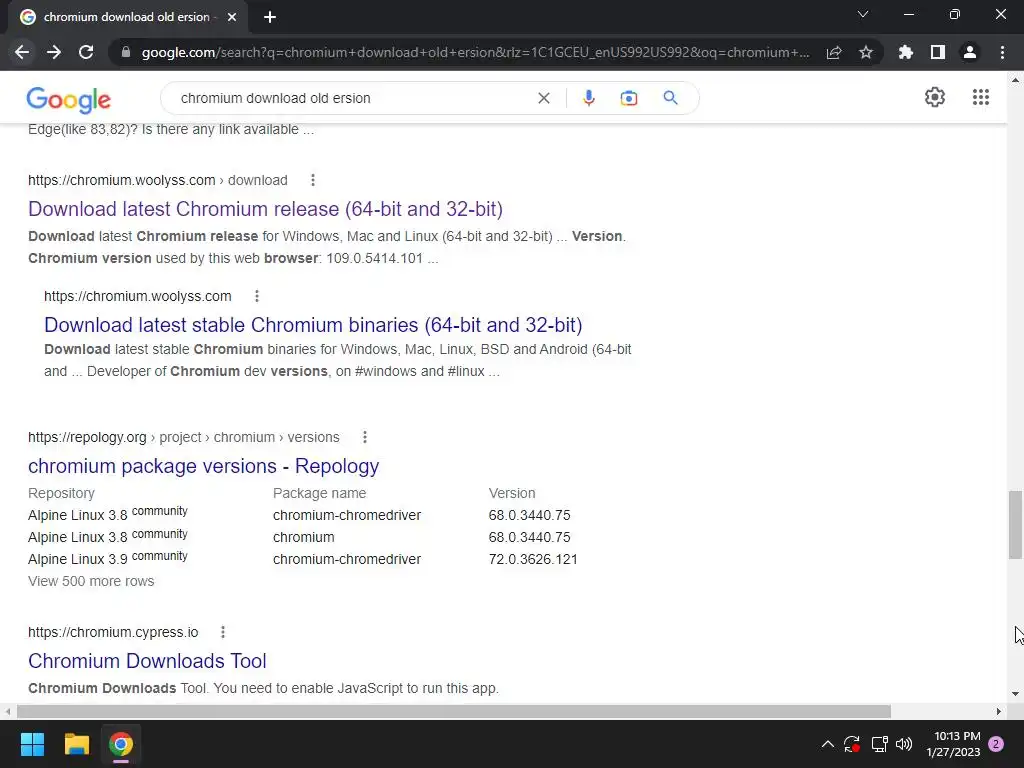This screenshot has height=768, width=1024.
Task: Click the chromium.woolyss.com › download URL
Action: (157, 180)
